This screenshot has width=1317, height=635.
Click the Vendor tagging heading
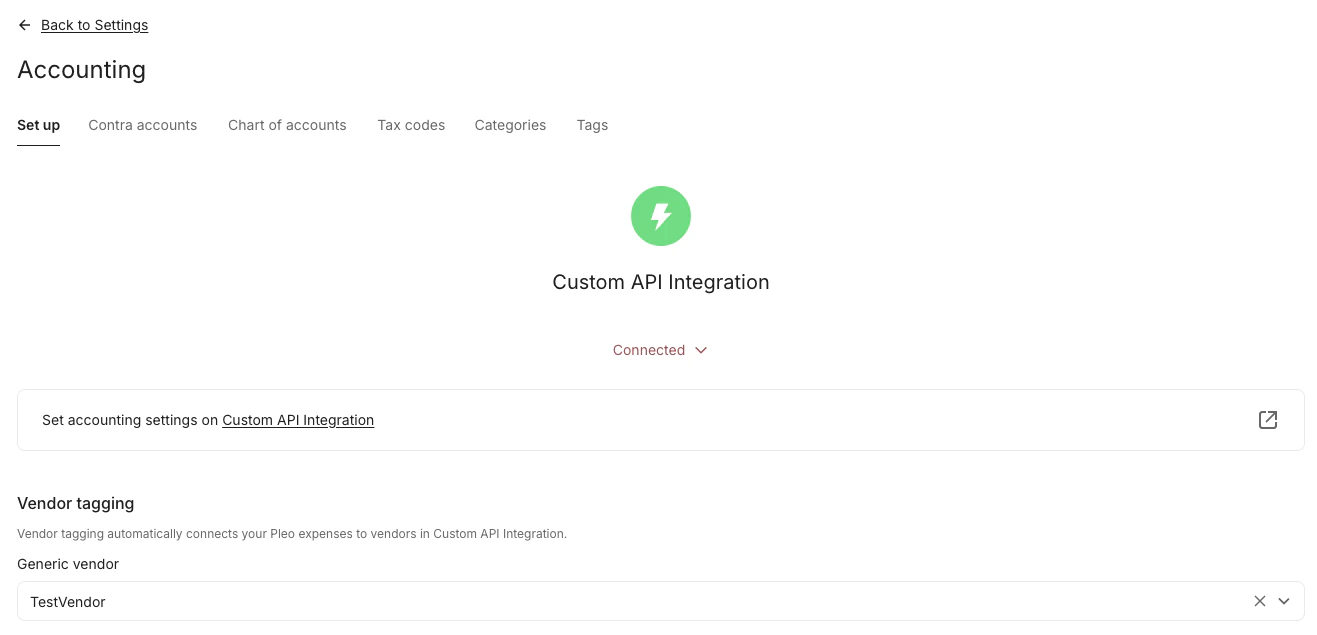pos(76,503)
